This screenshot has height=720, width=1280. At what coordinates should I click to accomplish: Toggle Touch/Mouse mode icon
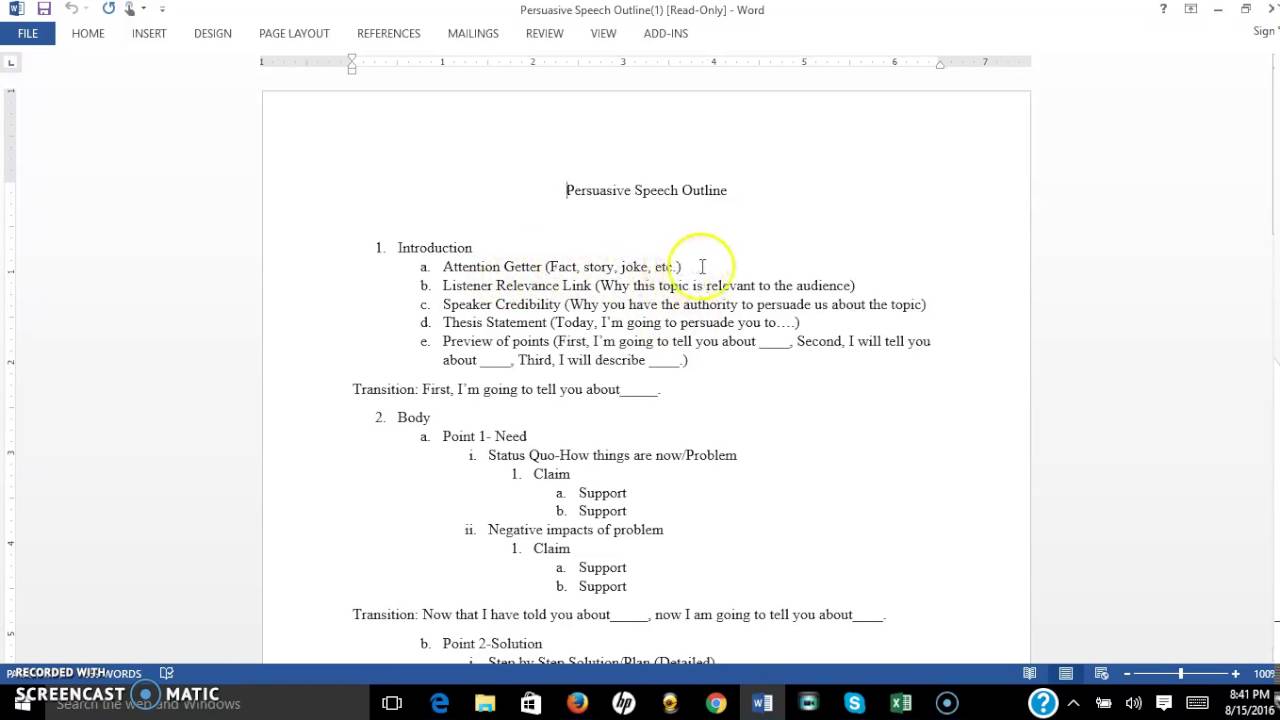[x=130, y=9]
